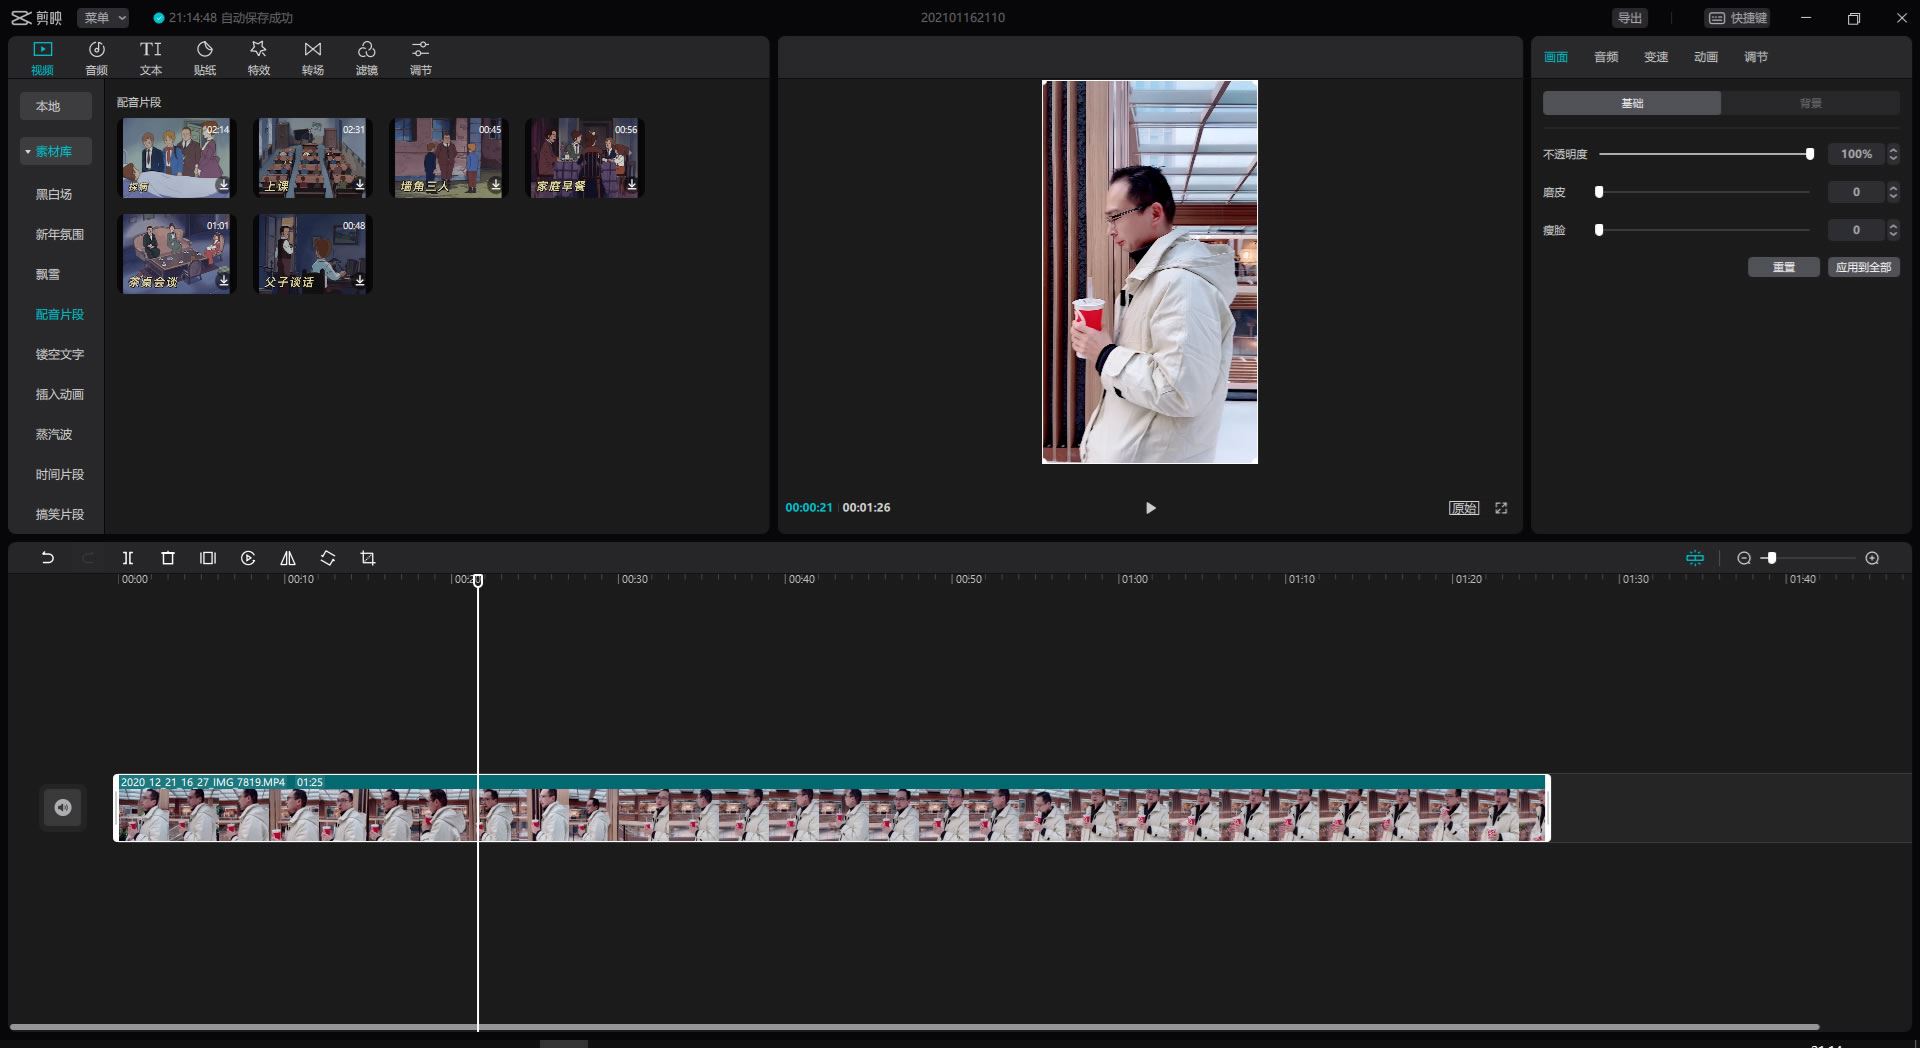Click the 不透明度 opacity slider handle
This screenshot has width=1920, height=1048.
click(1810, 154)
